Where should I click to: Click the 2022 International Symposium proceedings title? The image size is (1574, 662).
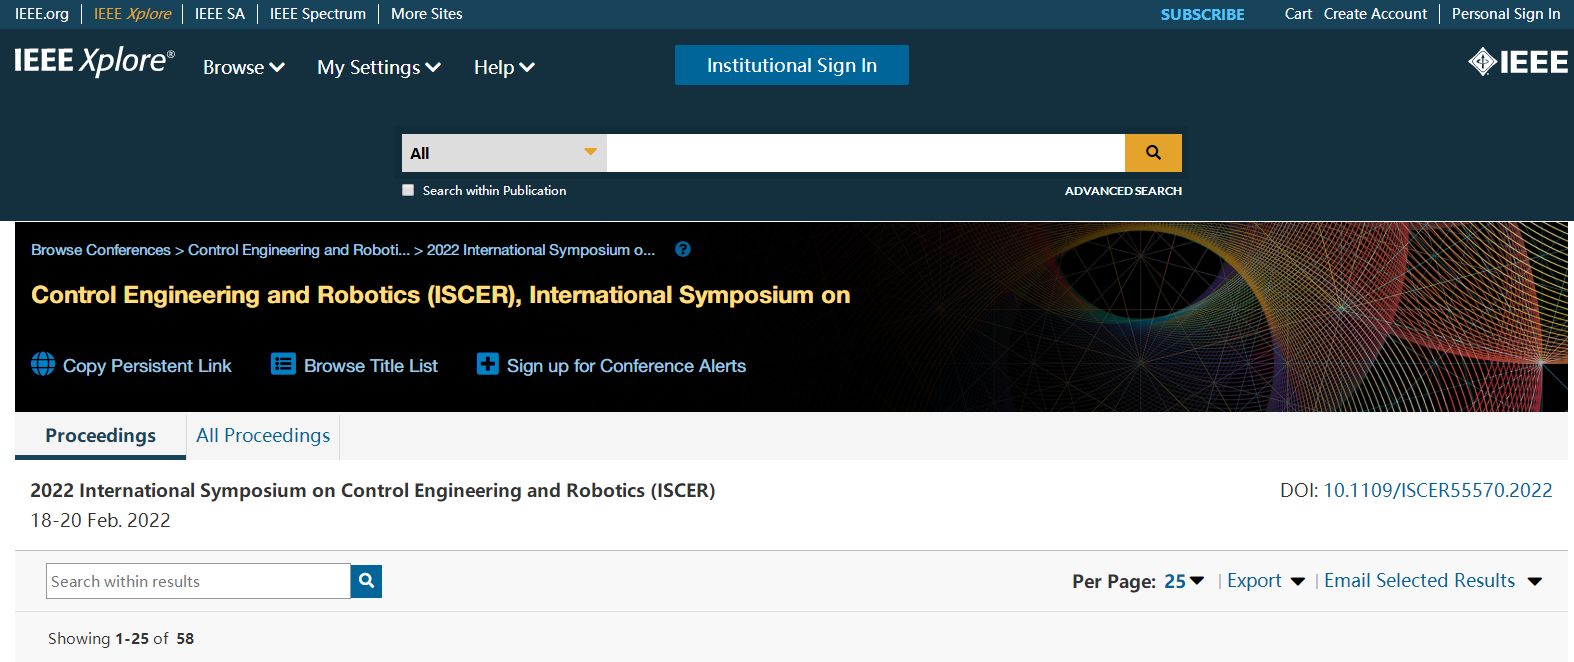[373, 491]
